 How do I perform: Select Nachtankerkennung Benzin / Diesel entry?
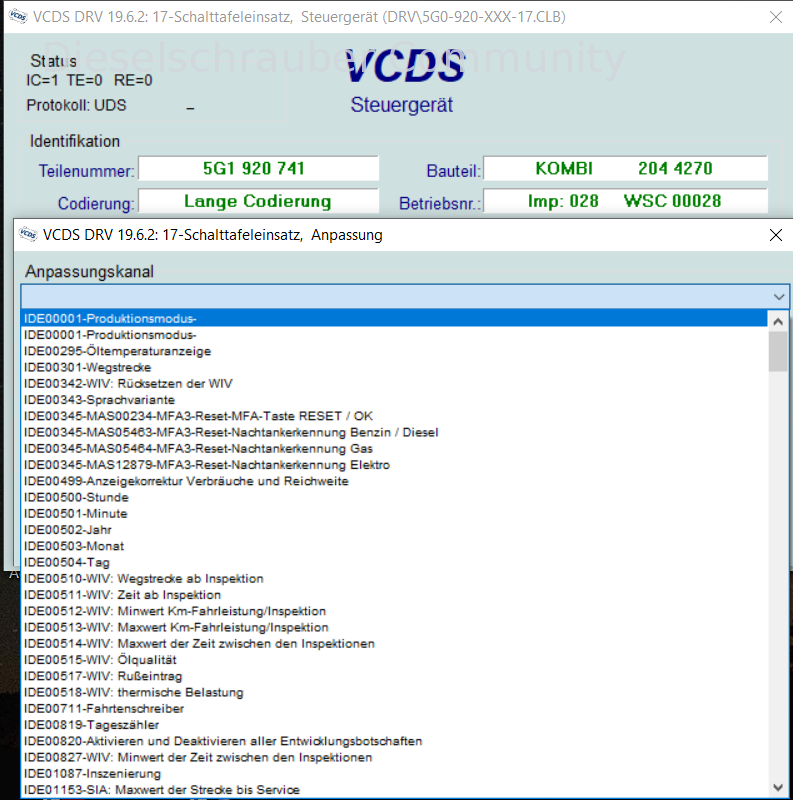tap(394, 432)
